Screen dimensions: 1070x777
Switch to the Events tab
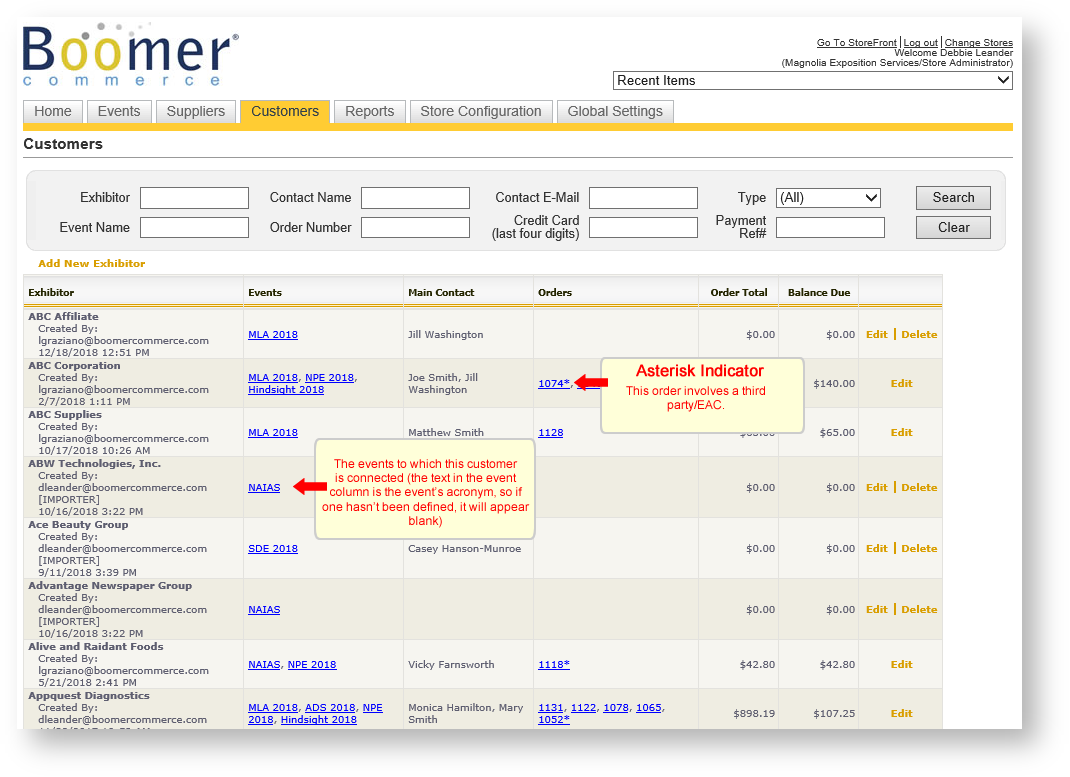point(119,111)
